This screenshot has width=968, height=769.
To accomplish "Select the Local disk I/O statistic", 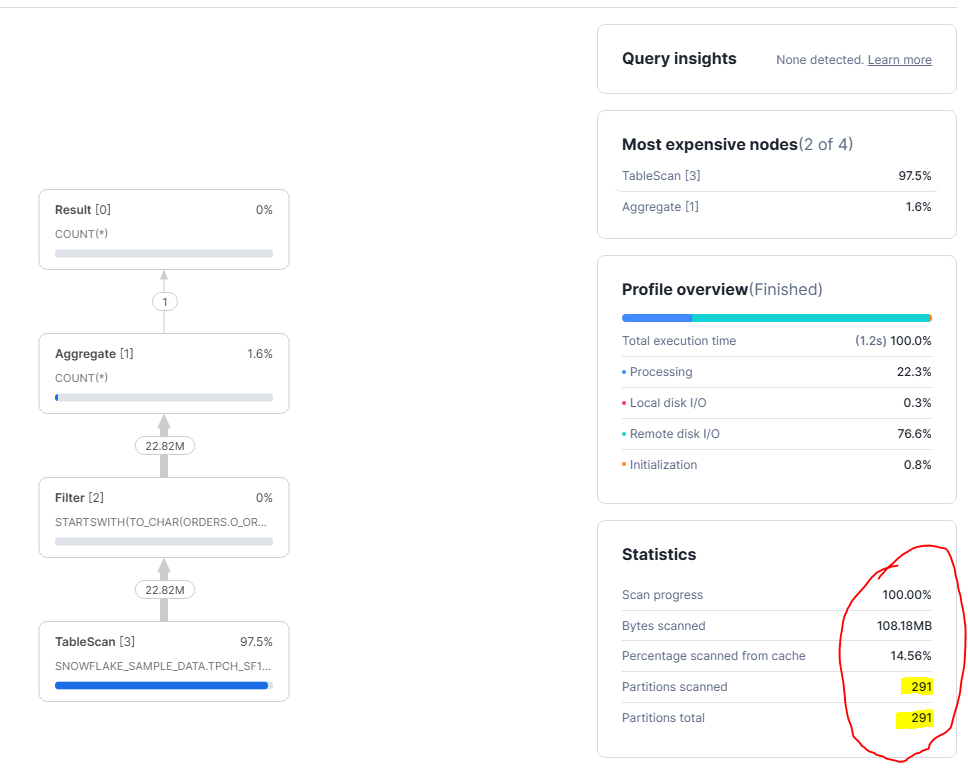I will click(x=776, y=402).
